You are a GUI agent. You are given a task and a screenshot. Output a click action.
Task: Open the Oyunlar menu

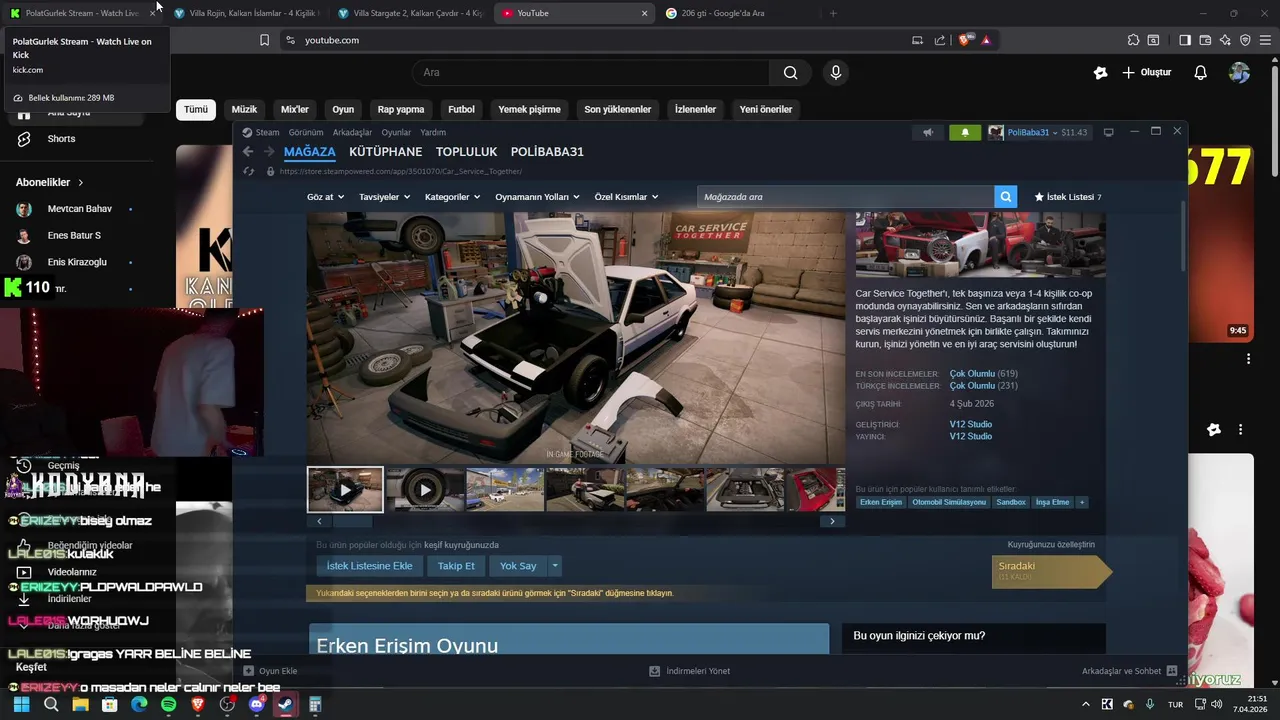coord(396,132)
